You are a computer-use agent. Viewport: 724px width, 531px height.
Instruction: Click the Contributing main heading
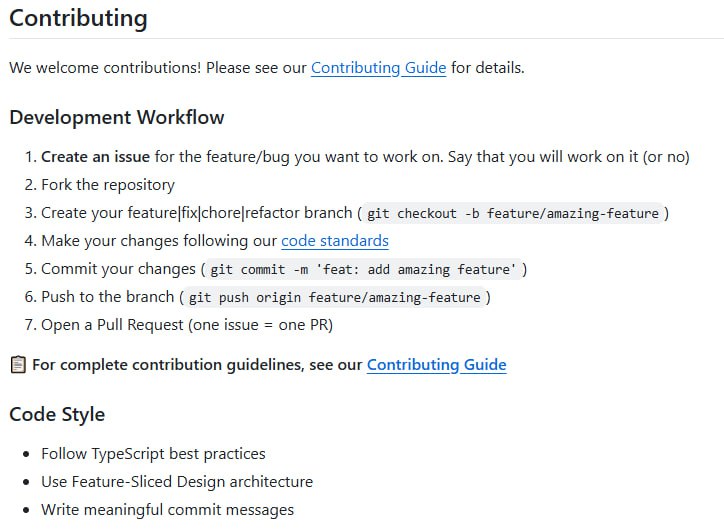pyautogui.click(x=78, y=18)
